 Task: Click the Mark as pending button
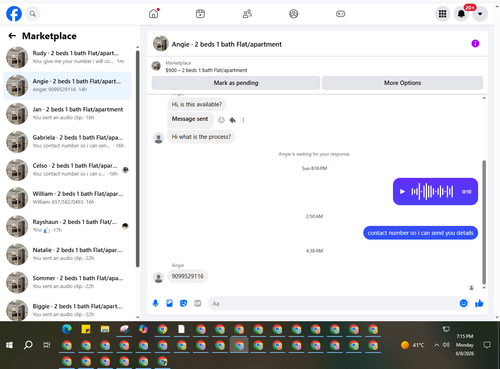(x=236, y=83)
